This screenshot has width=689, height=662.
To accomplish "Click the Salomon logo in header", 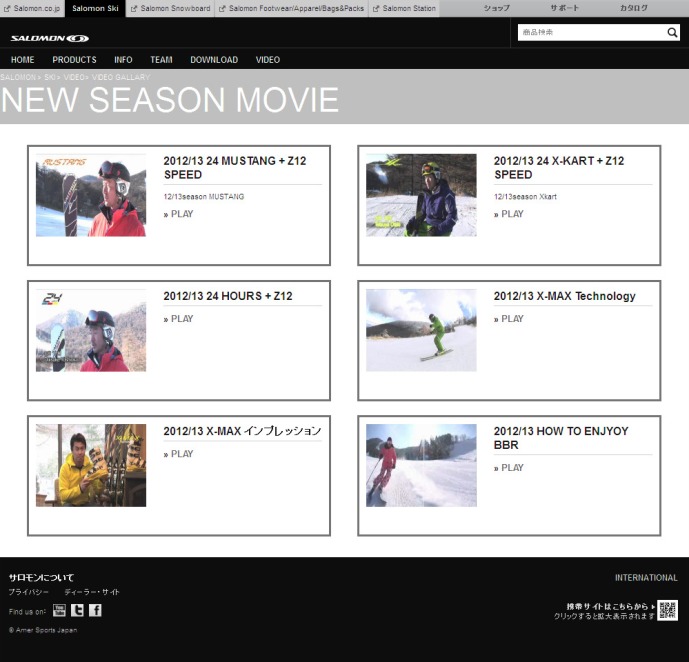I will tap(50, 39).
